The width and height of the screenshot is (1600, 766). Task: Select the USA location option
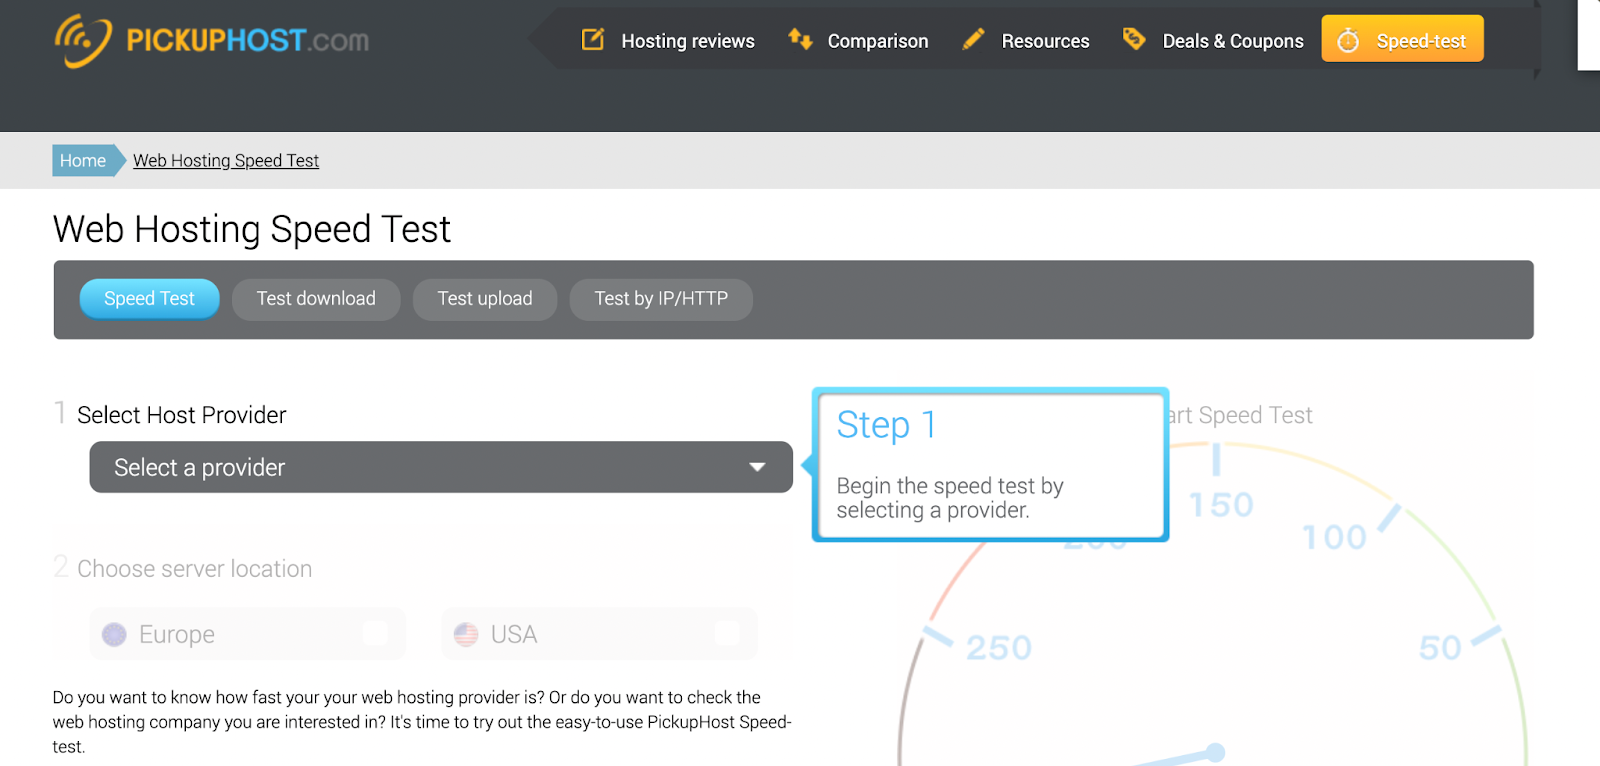(x=599, y=634)
